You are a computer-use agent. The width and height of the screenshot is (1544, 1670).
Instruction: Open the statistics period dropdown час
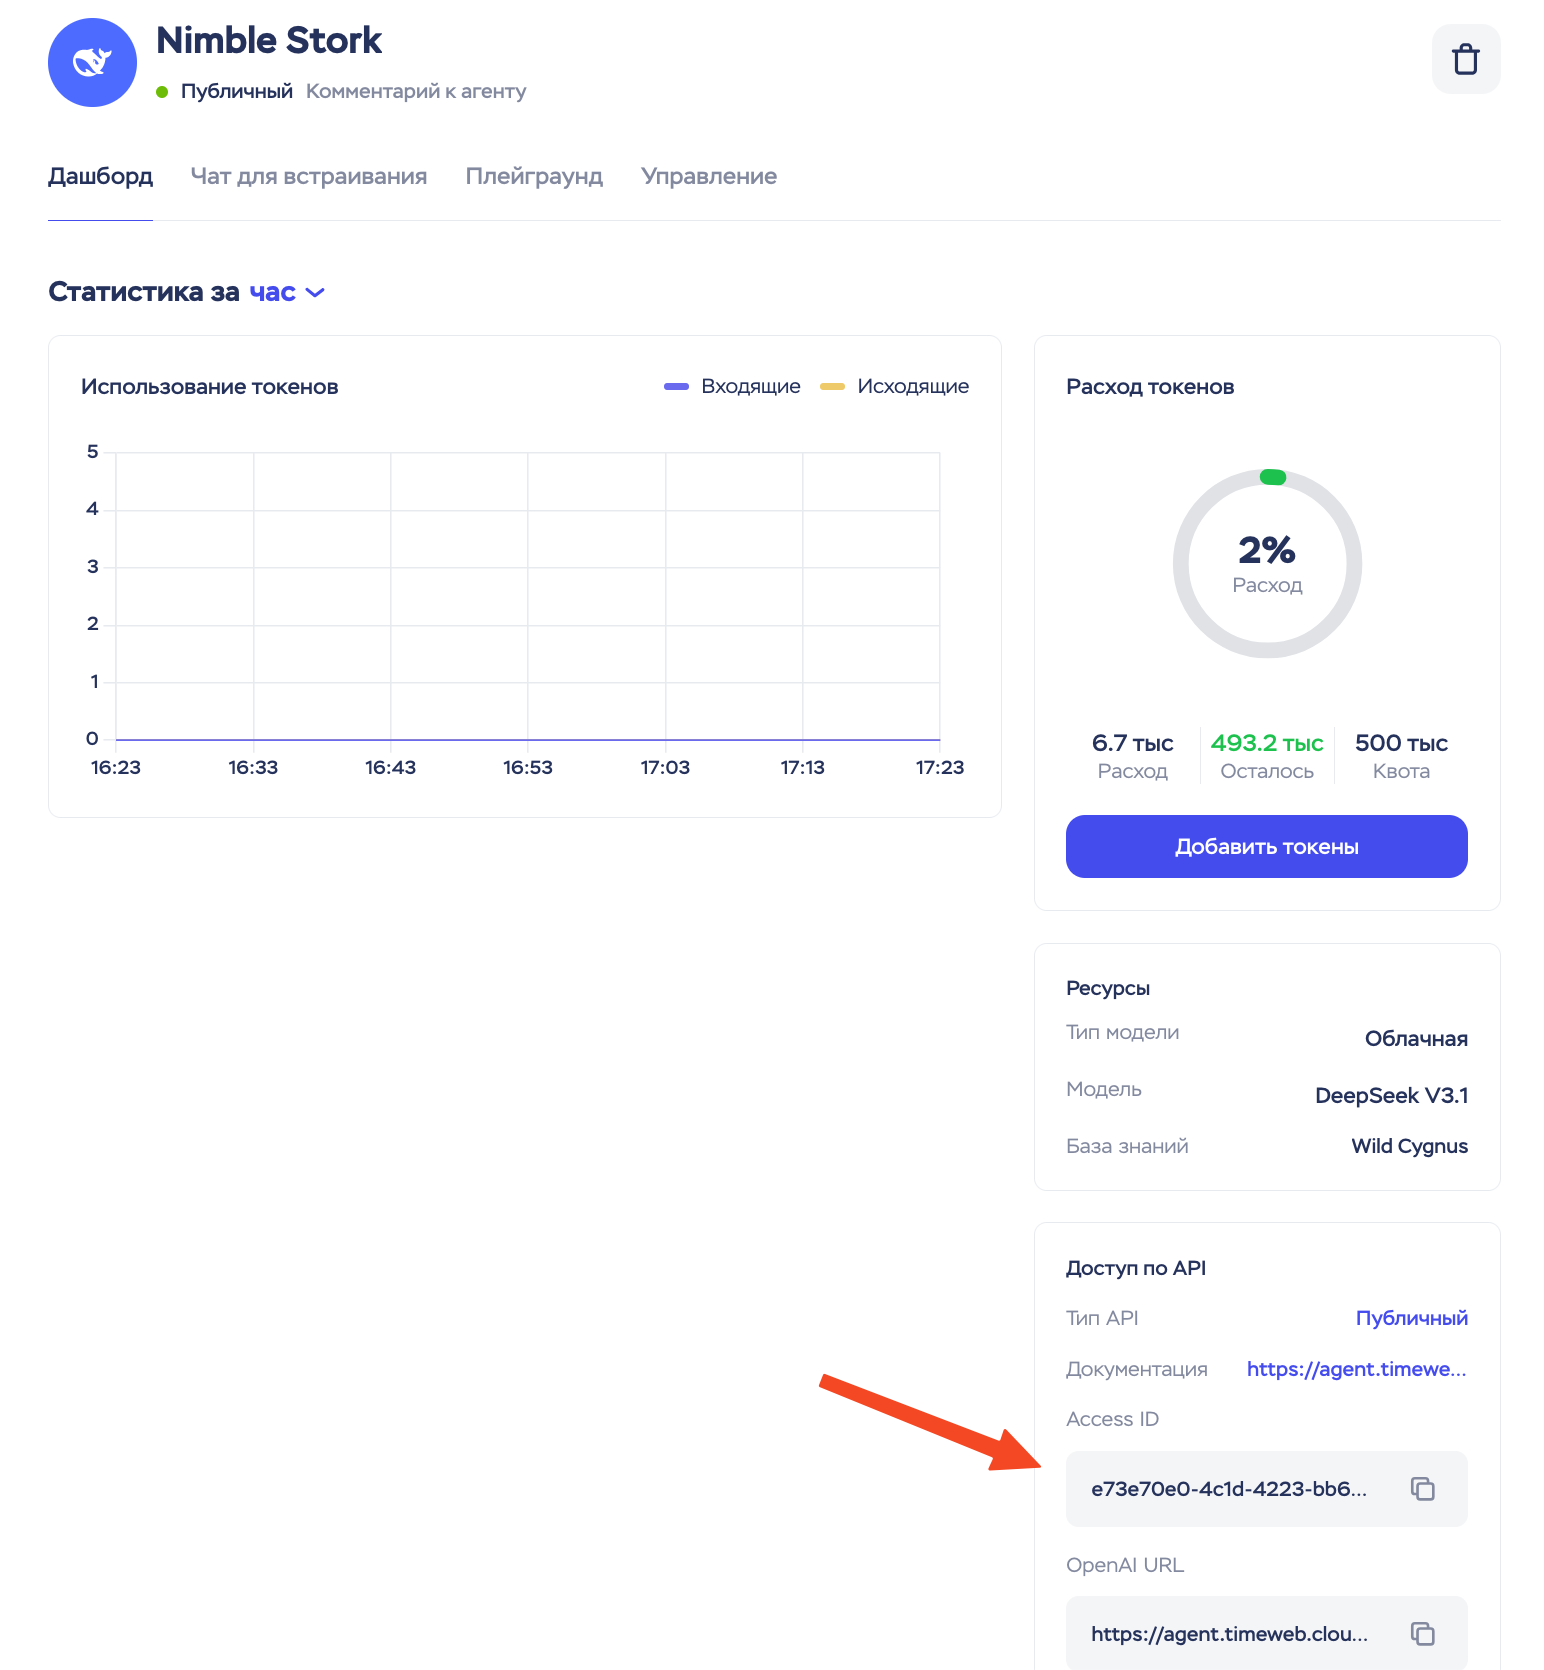273,292
